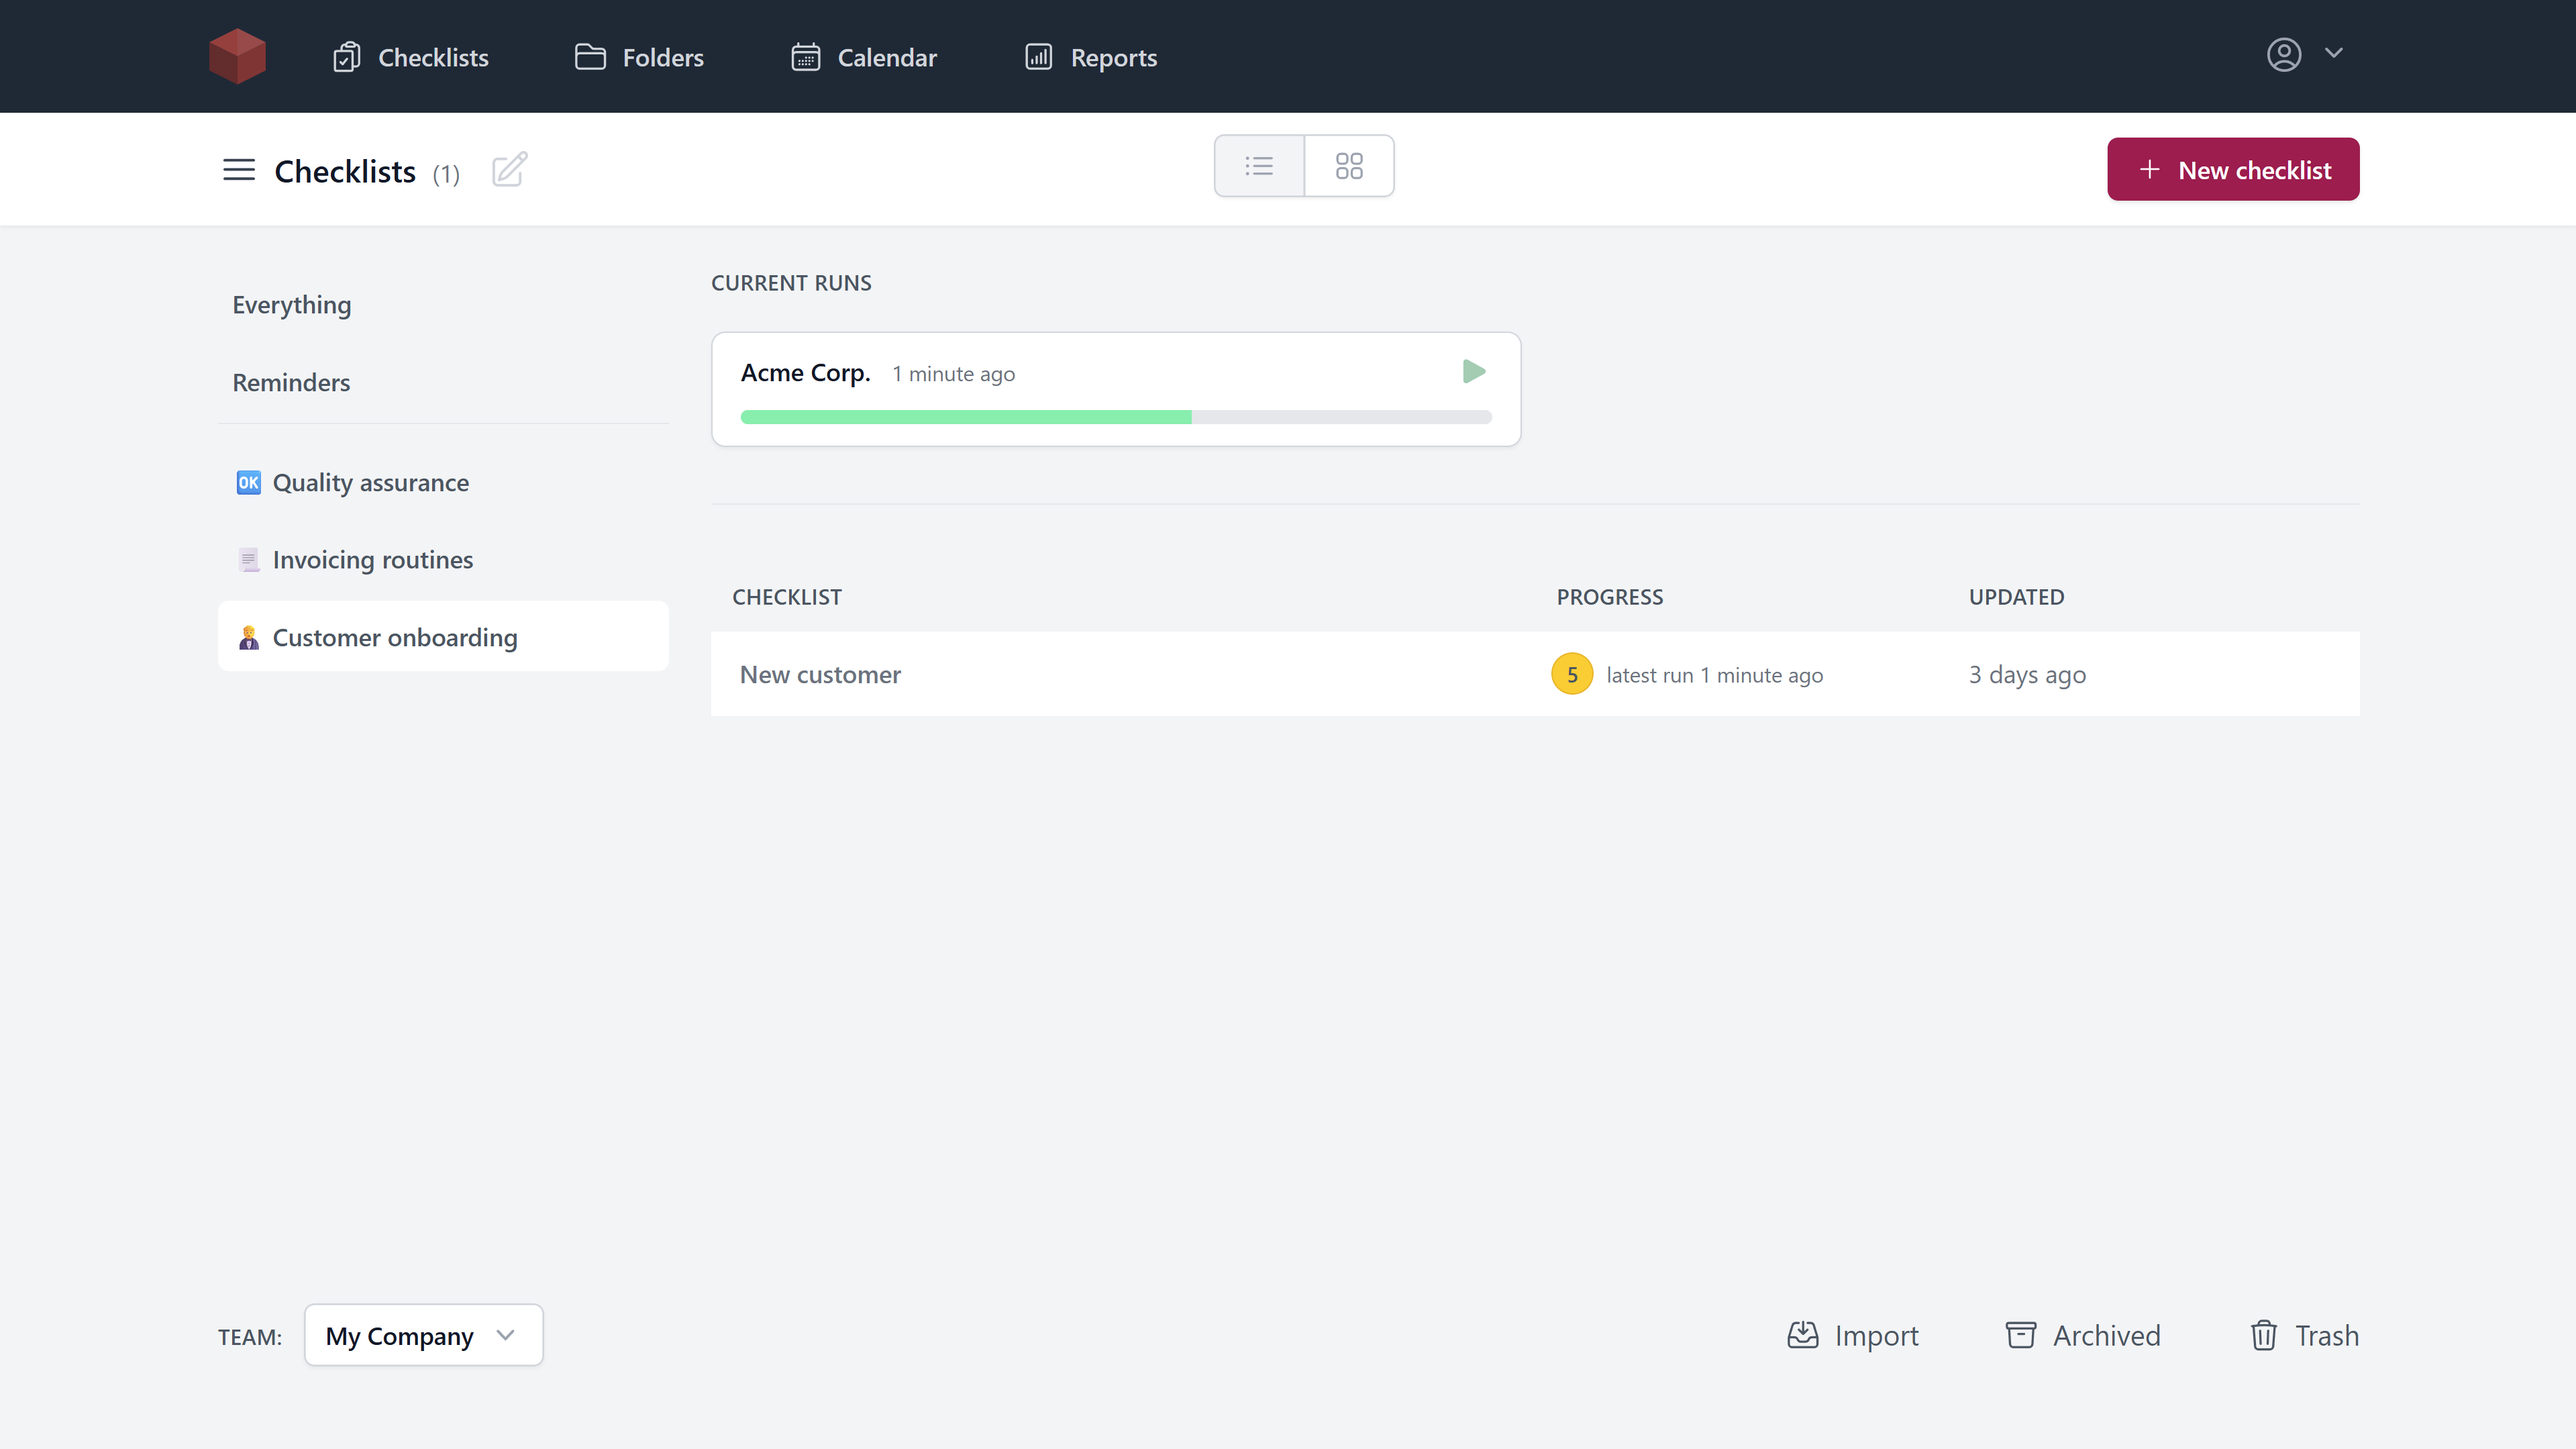Toggle the hamburger sidebar menu icon
2576x1449 pixels.
239,170
